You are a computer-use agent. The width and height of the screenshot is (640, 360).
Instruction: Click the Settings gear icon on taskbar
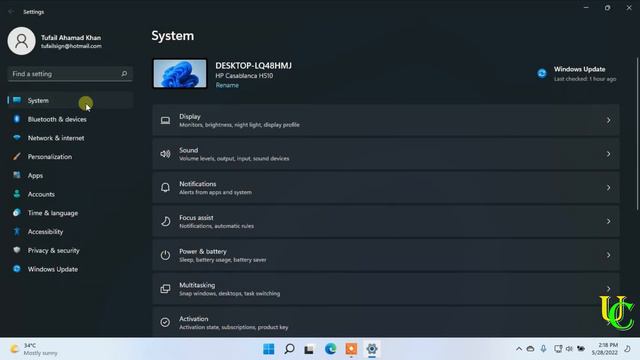371,349
